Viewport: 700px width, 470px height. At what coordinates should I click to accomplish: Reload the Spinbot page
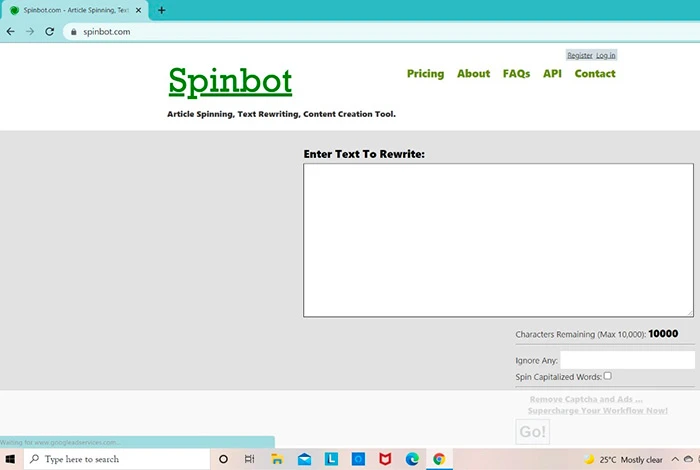point(50,32)
